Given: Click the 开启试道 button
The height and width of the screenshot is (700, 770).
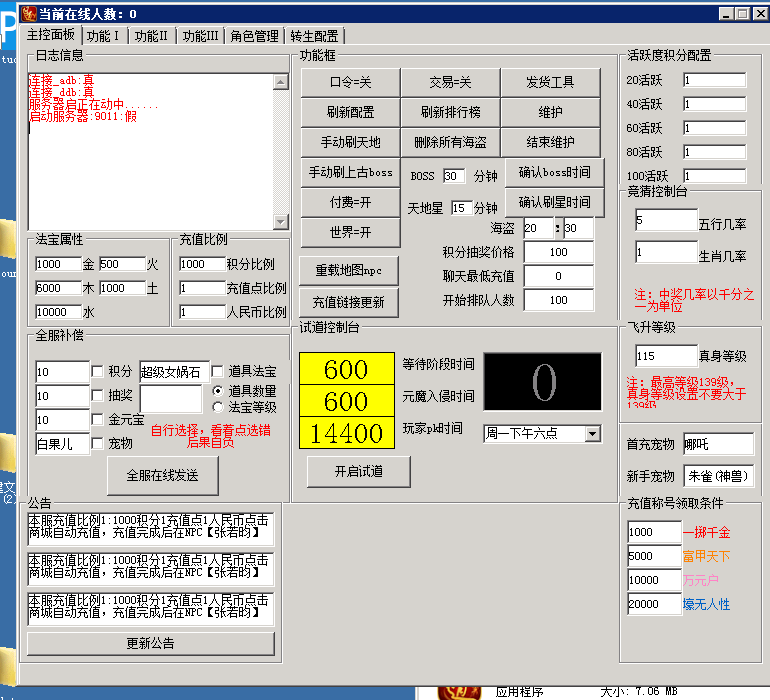Looking at the screenshot, I should coord(345,471).
